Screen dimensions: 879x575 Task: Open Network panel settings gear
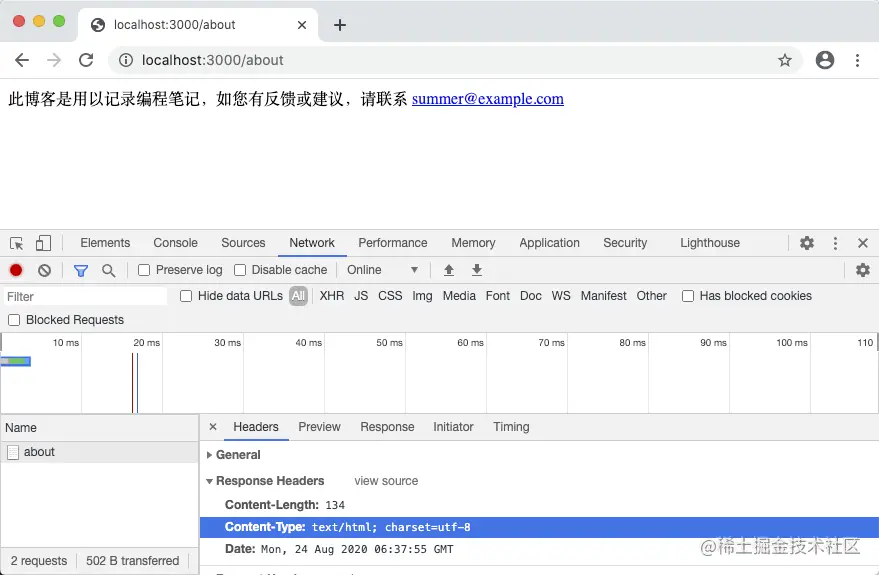(863, 270)
